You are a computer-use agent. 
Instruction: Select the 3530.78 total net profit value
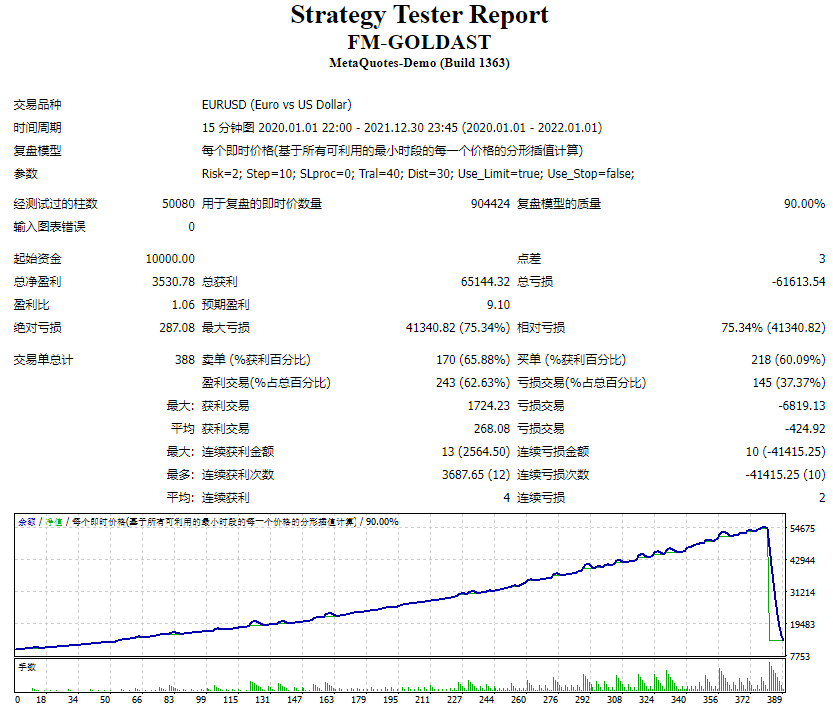click(x=173, y=282)
